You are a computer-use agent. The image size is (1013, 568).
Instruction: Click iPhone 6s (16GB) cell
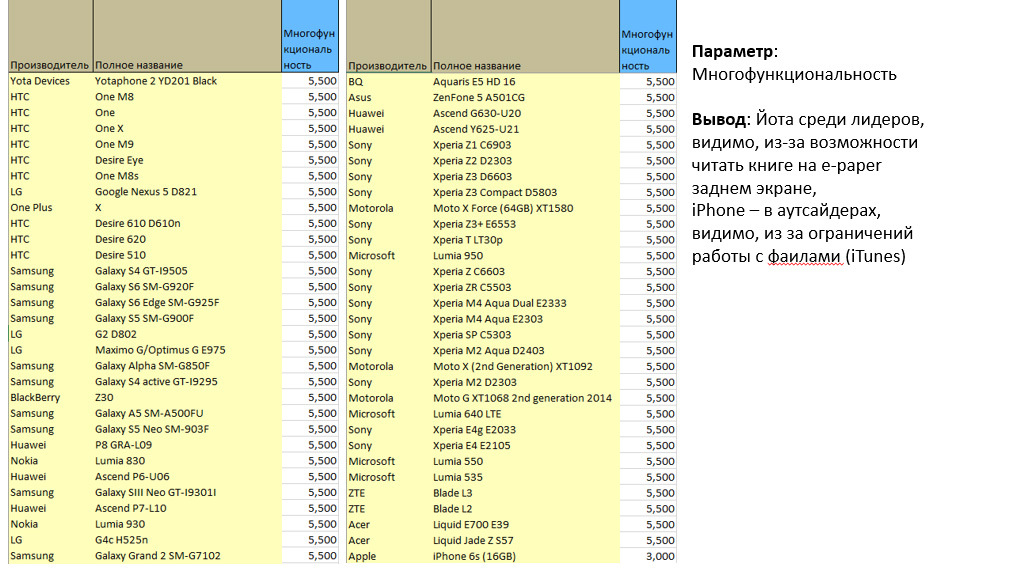coord(525,556)
